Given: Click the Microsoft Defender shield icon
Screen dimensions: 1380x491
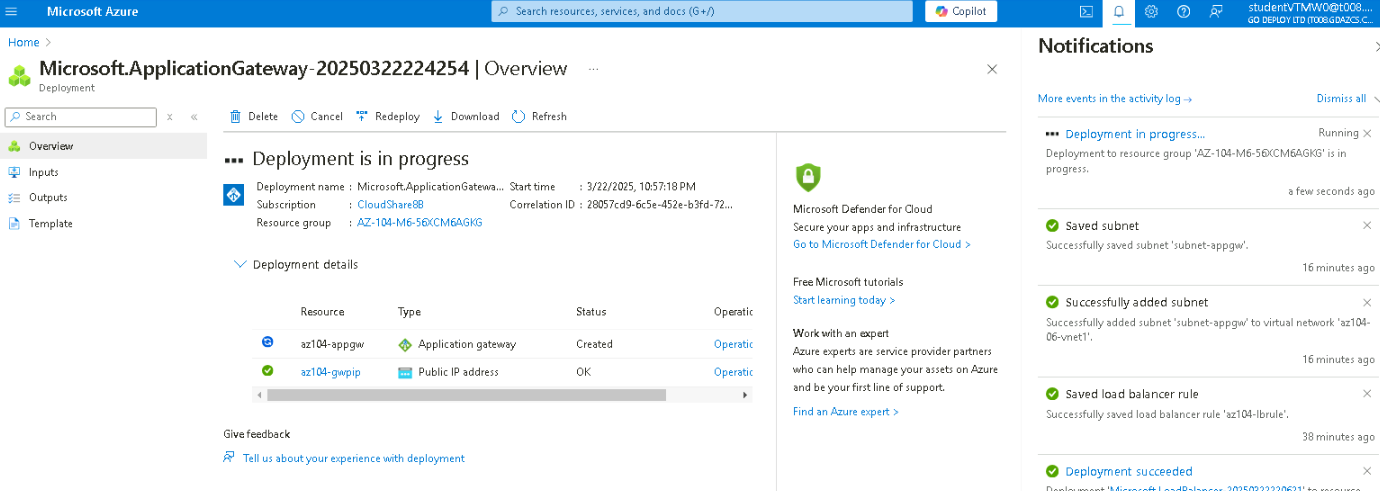Looking at the screenshot, I should click(808, 178).
